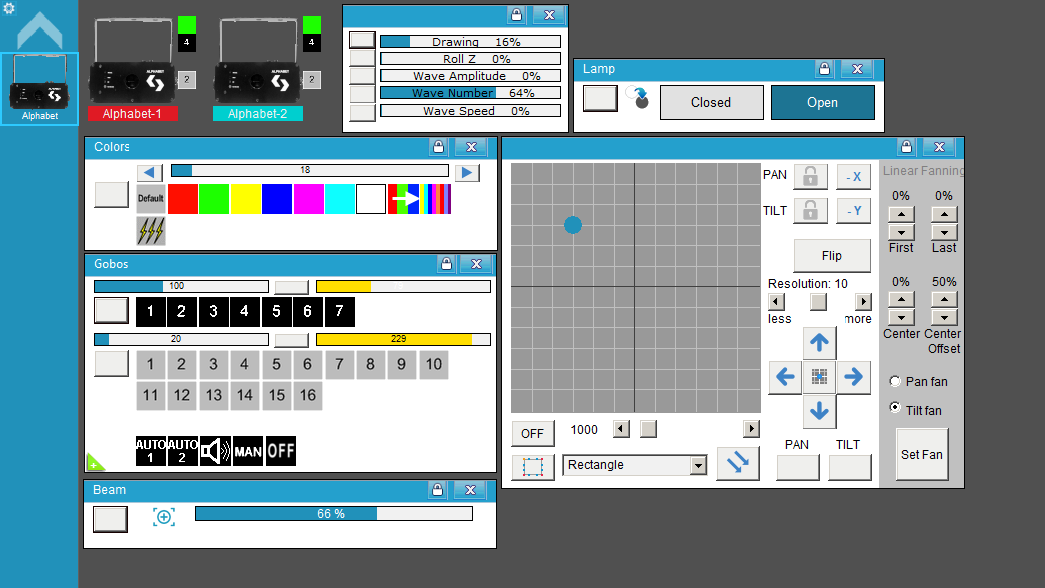Lock the pan/tilt position panel
The height and width of the screenshot is (588, 1045).
tap(906, 147)
